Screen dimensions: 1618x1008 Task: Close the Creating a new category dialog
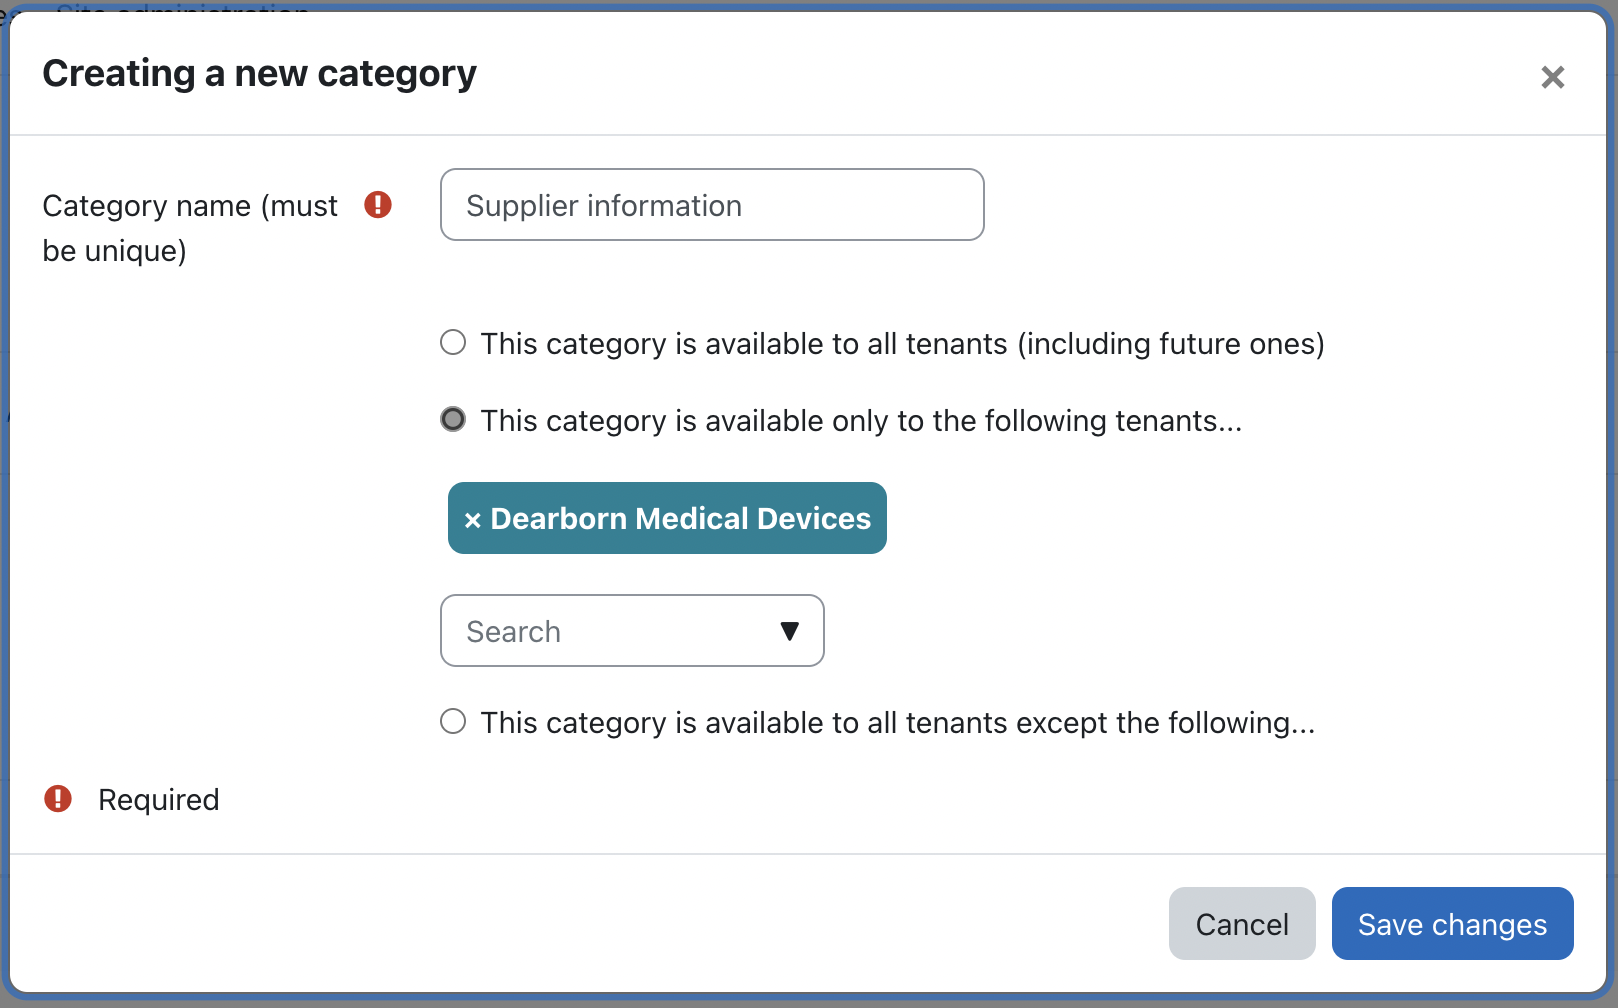[x=1552, y=77]
